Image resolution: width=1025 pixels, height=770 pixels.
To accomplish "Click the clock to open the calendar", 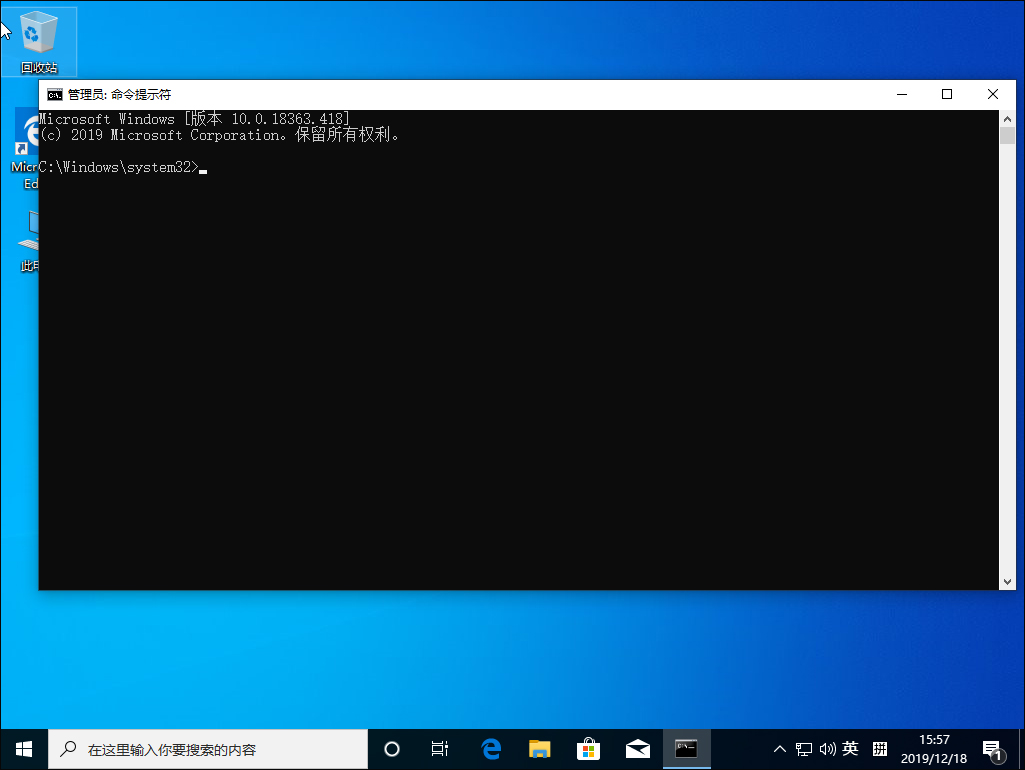I will 933,748.
